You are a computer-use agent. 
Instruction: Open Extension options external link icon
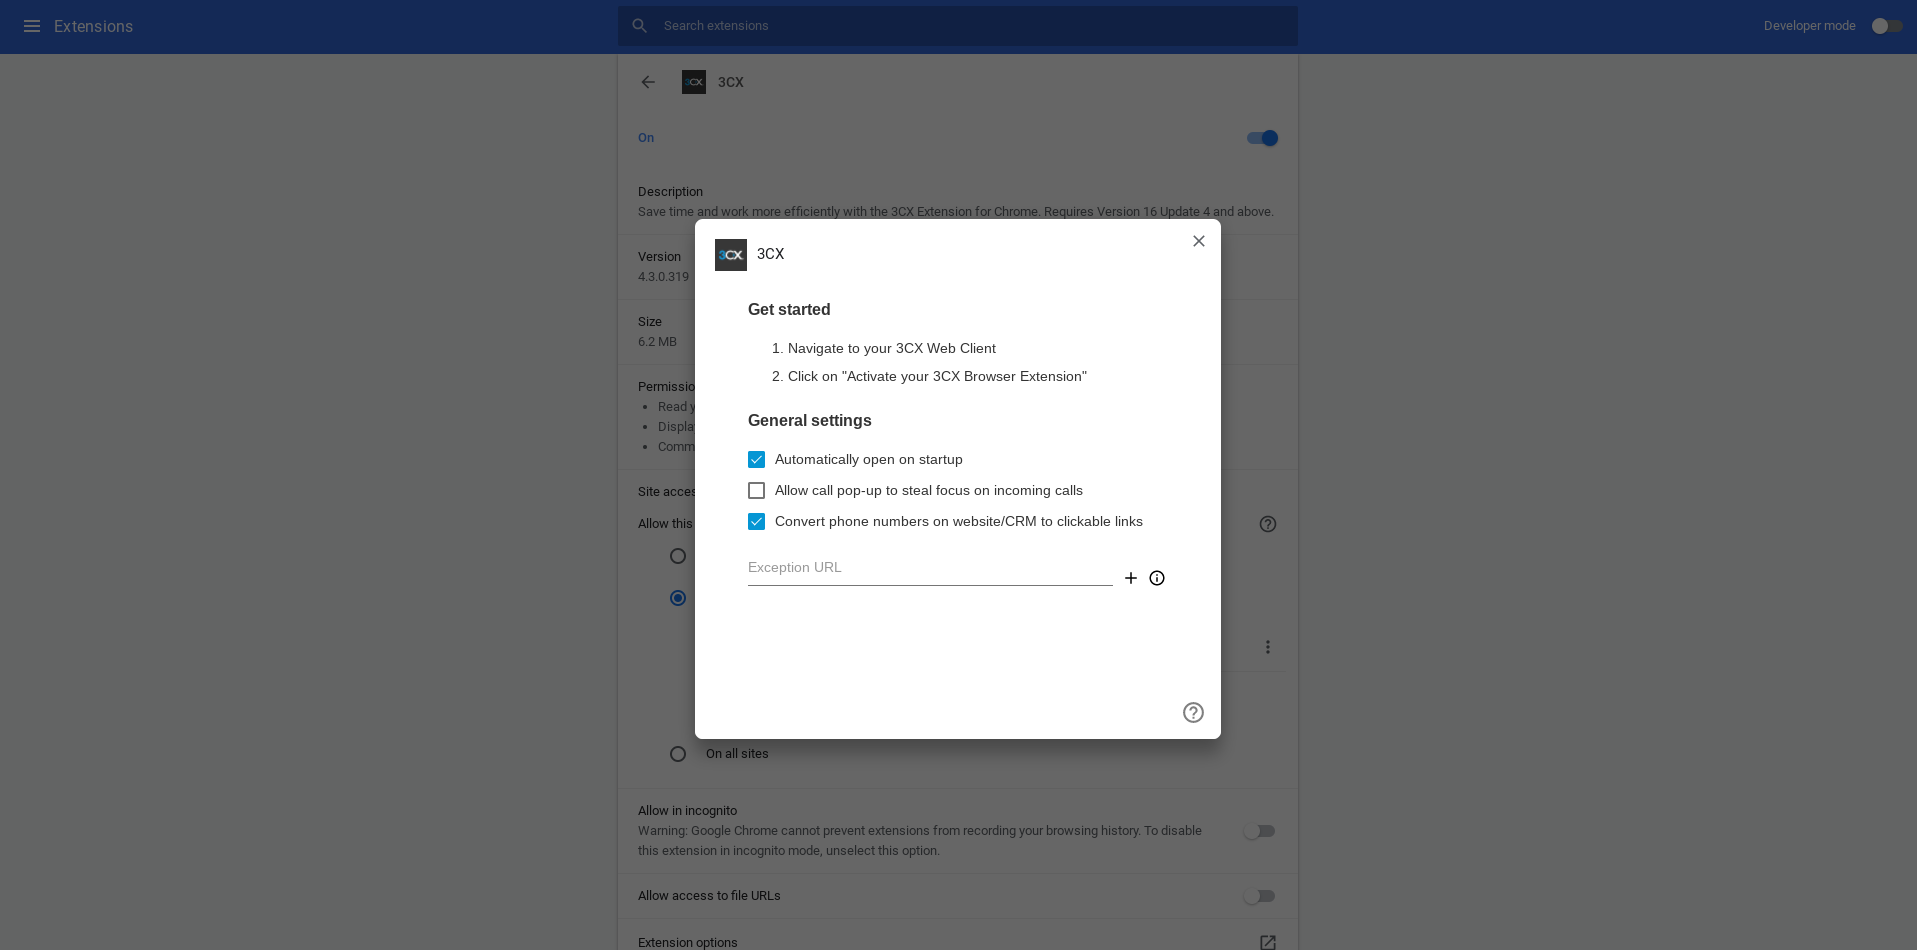[x=1268, y=942]
